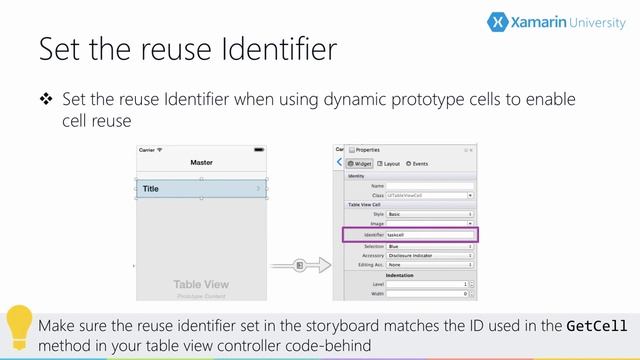Click the Indentation section heading
The image size is (640, 360).
click(x=399, y=276)
